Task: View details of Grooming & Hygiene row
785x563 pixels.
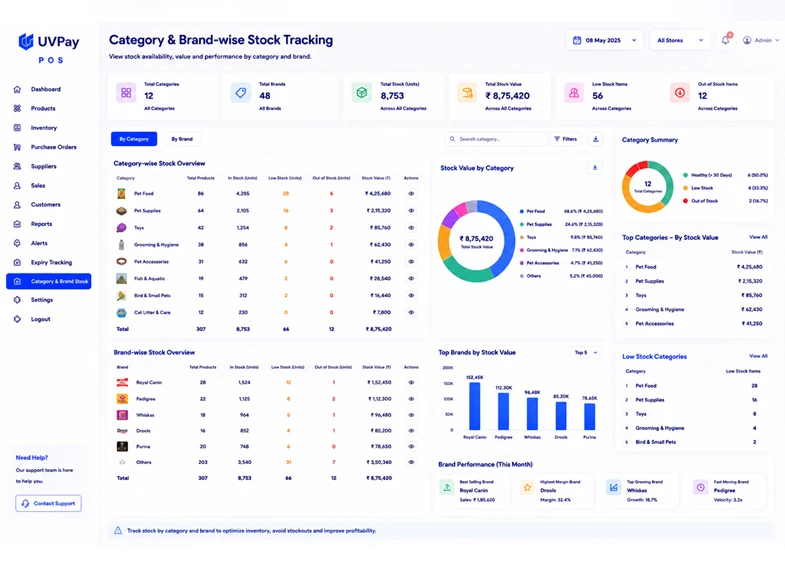Action: 411,245
